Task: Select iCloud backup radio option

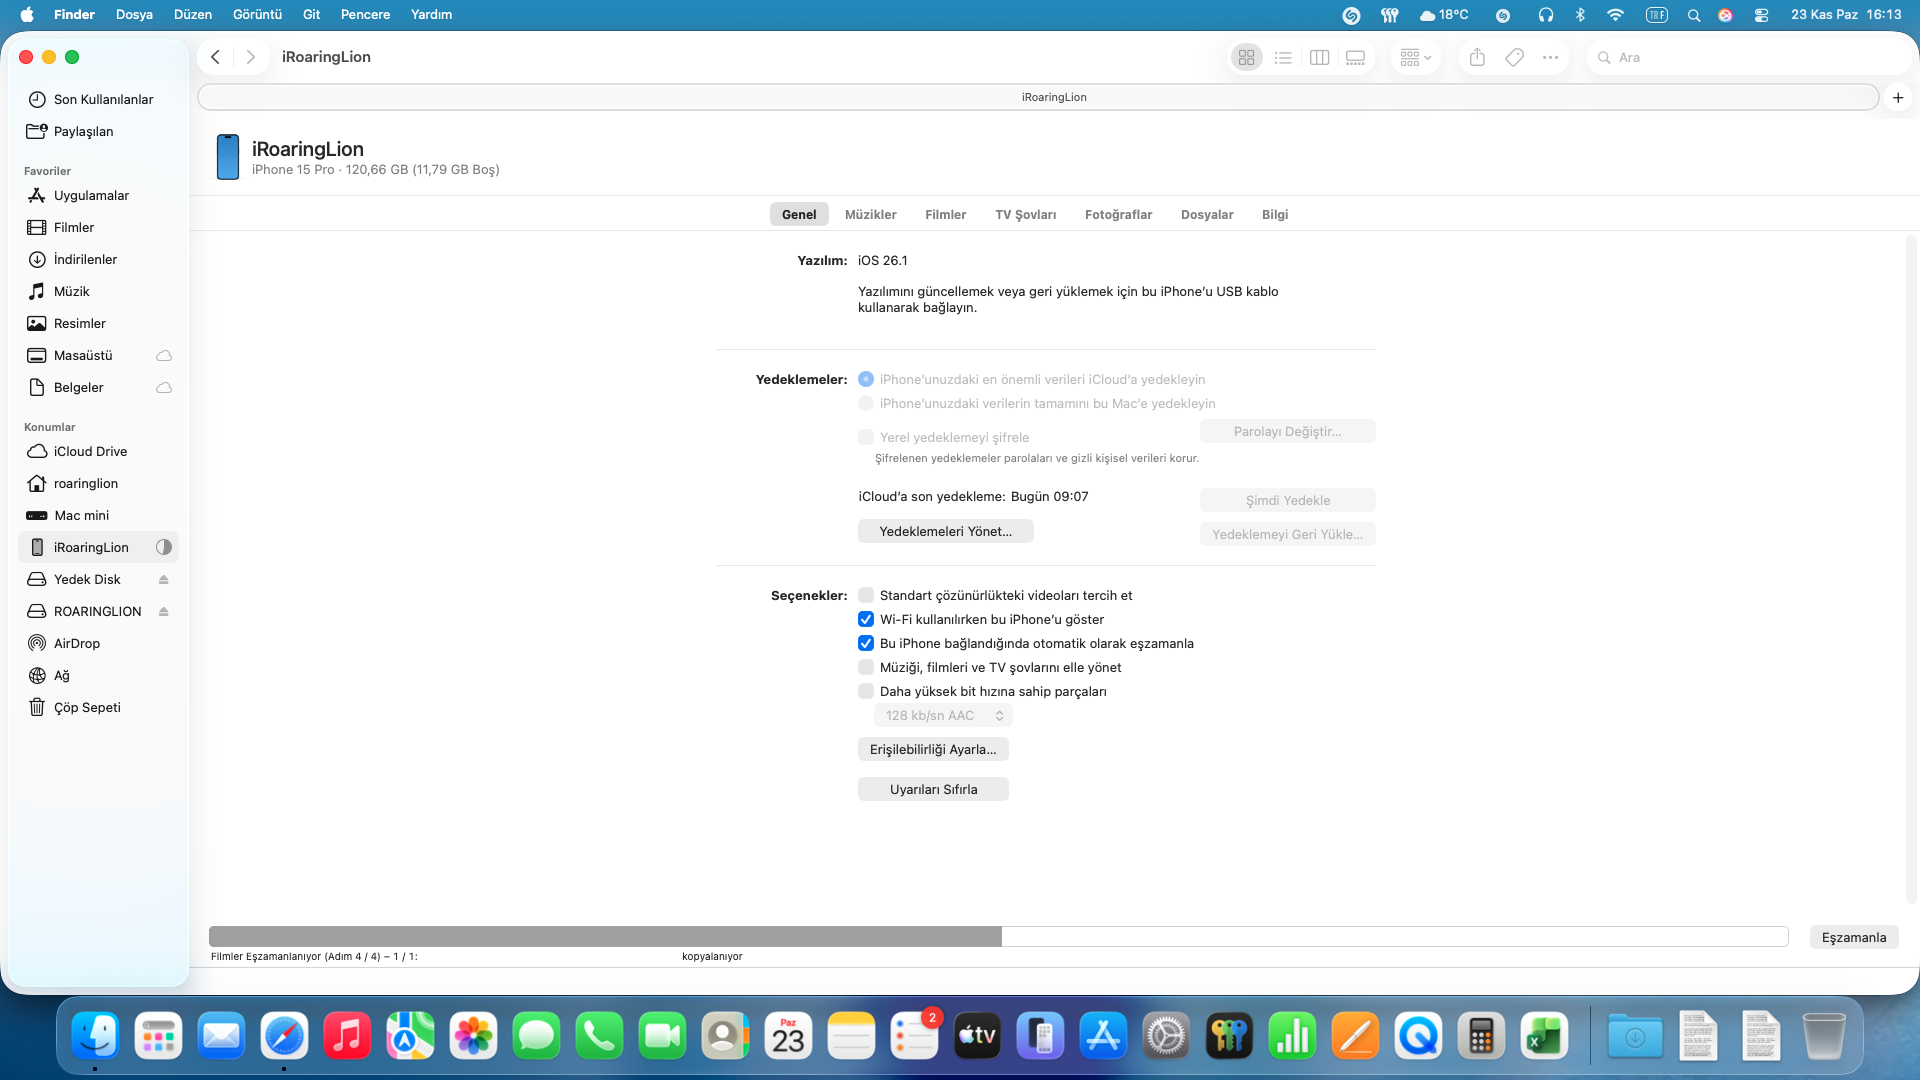Action: click(866, 379)
